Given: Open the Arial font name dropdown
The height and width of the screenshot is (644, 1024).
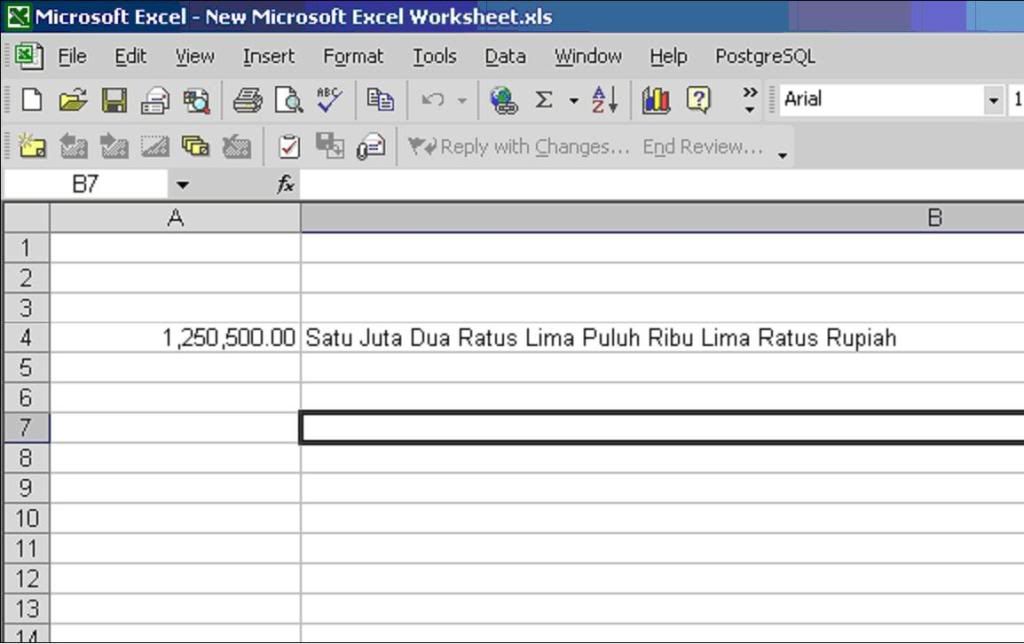Looking at the screenshot, I should point(993,100).
